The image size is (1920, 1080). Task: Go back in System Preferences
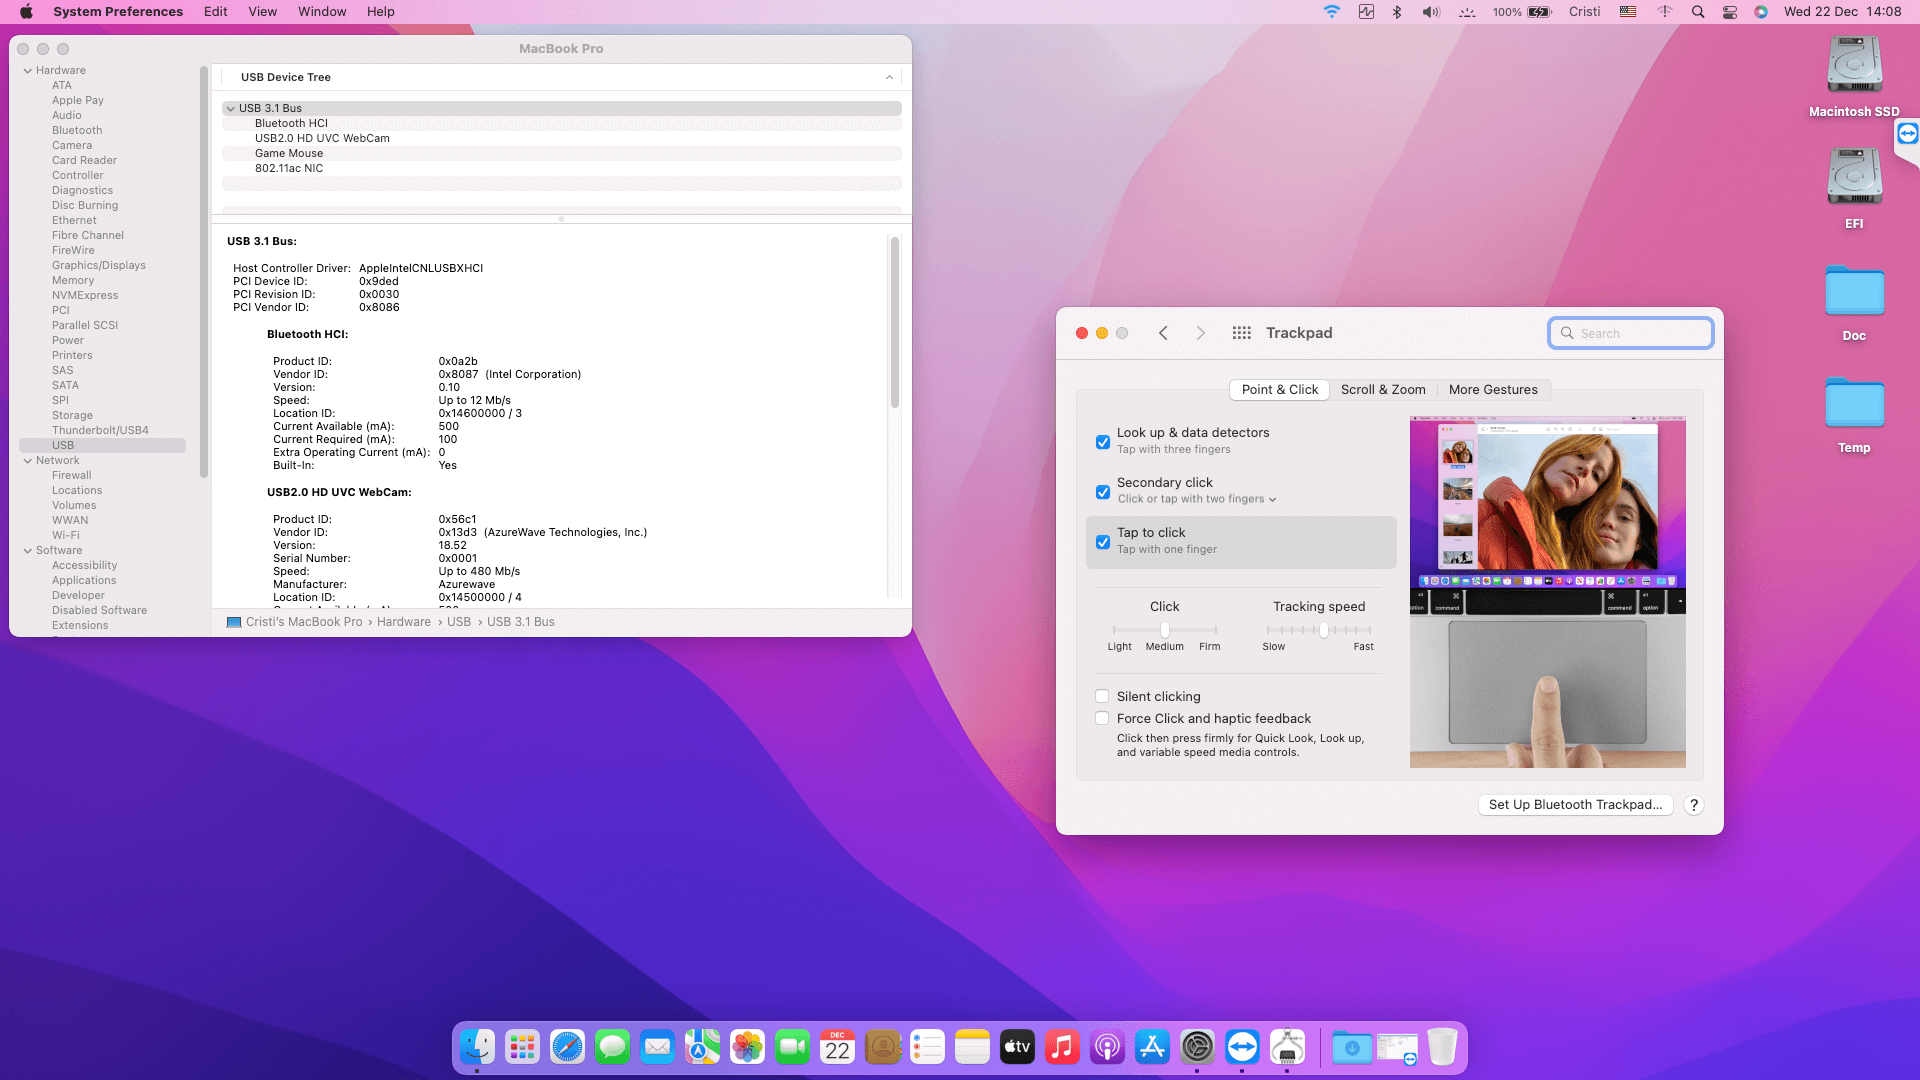(x=1163, y=333)
